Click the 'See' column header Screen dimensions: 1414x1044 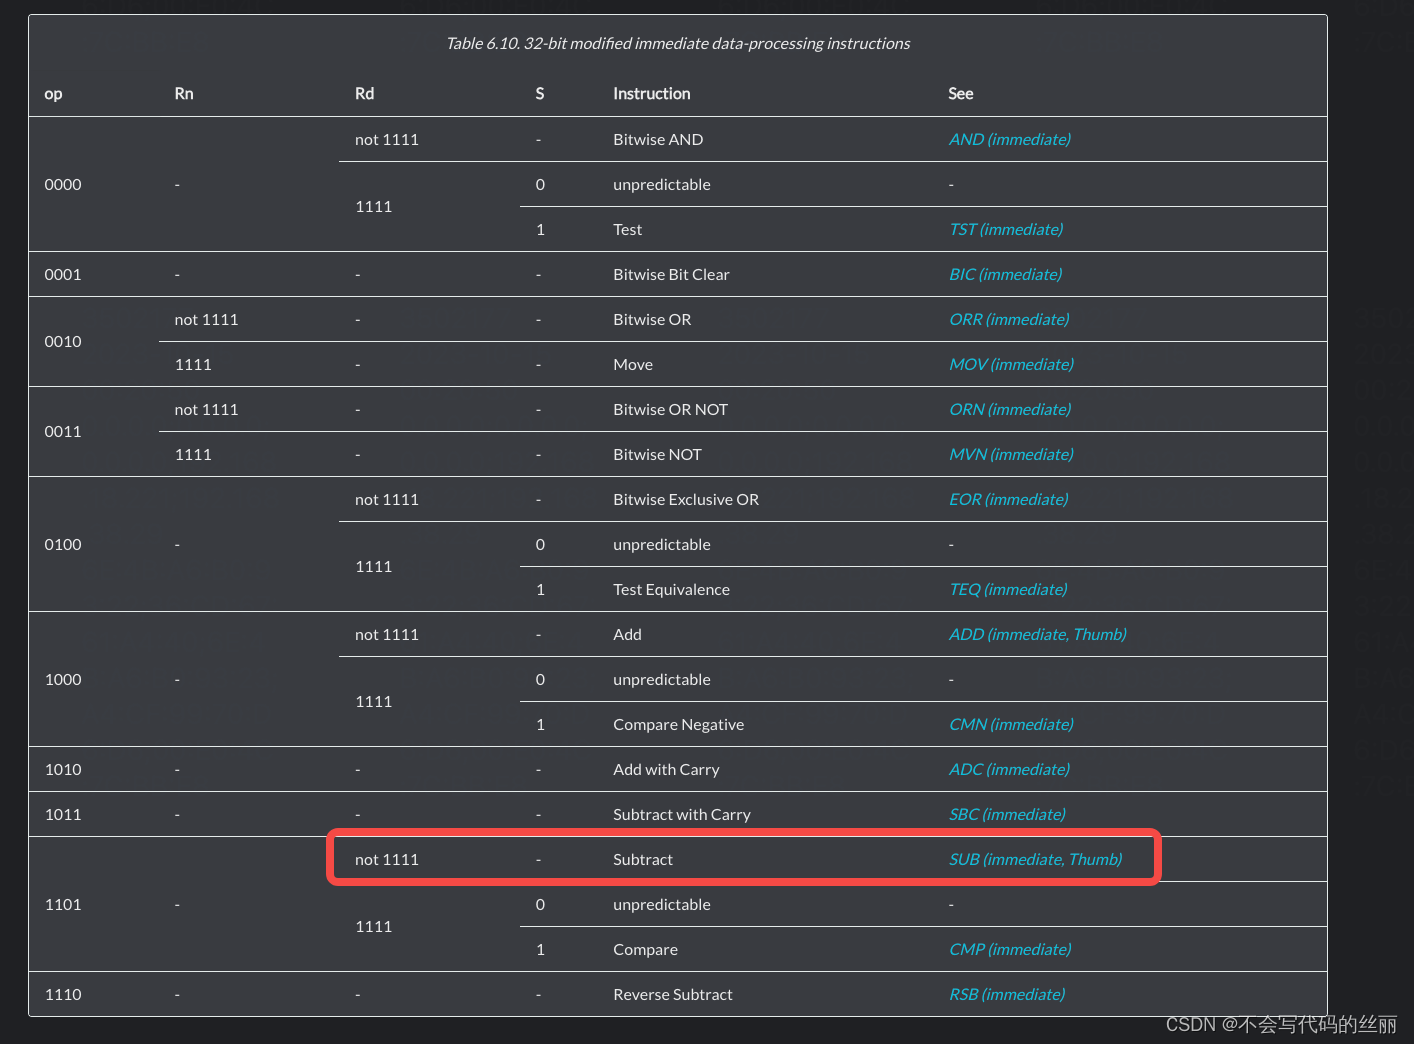[961, 94]
